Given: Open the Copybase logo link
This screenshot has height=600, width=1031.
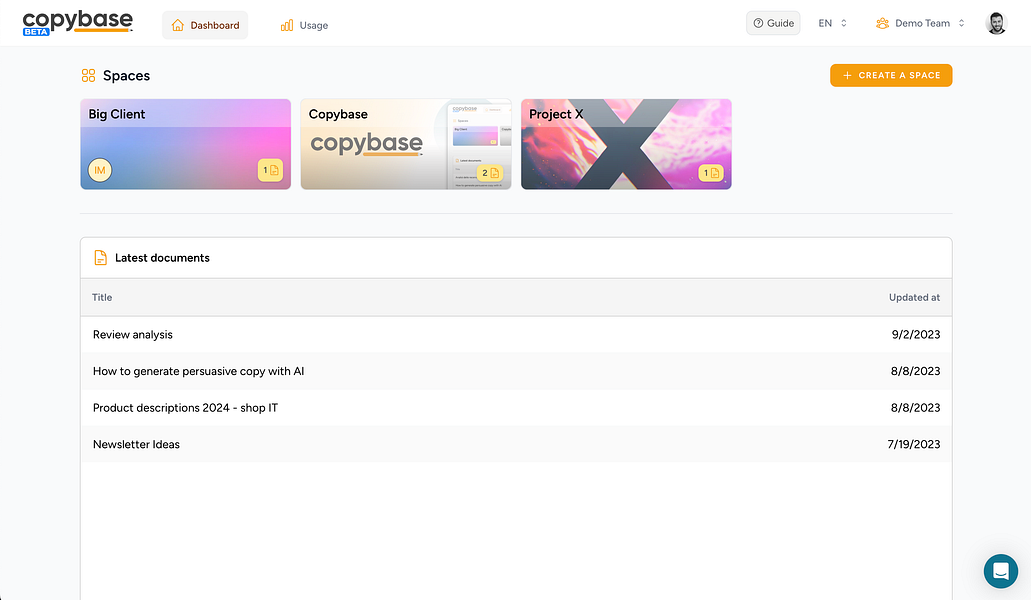Looking at the screenshot, I should point(78,21).
